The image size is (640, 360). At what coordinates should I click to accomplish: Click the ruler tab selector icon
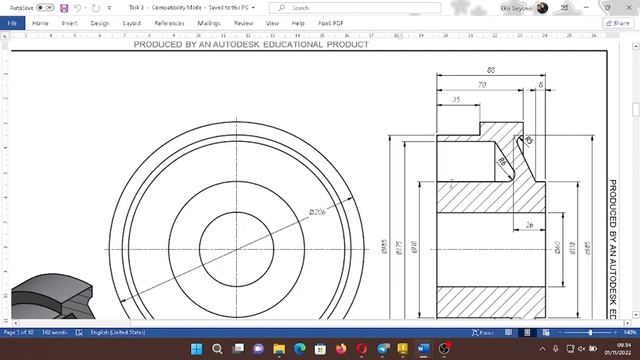point(5,36)
